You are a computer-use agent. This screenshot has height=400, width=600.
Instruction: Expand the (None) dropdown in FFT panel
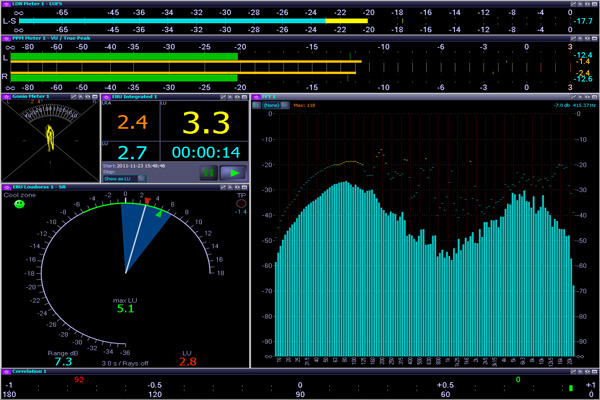pyautogui.click(x=276, y=105)
